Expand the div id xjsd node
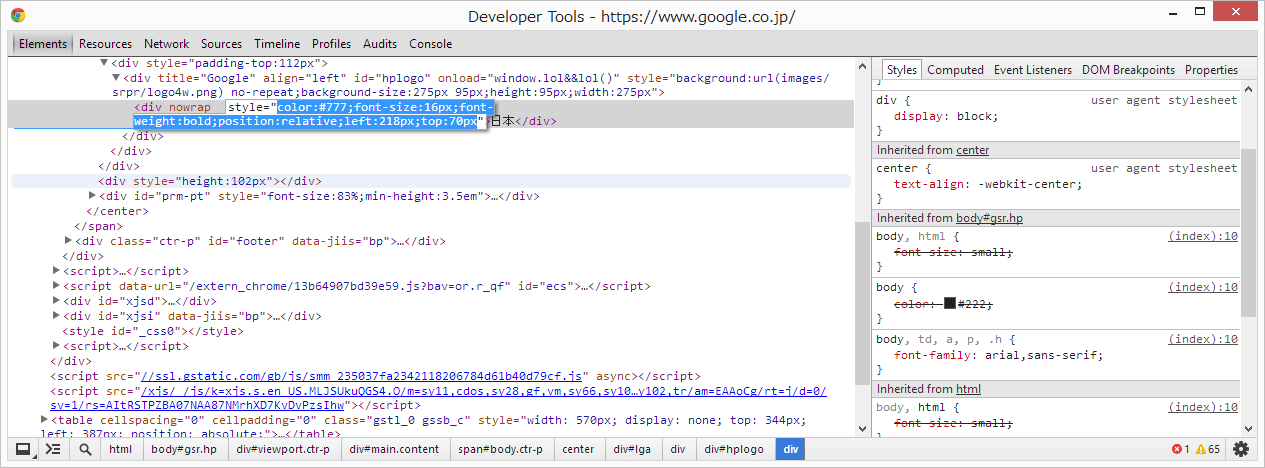 click(57, 301)
